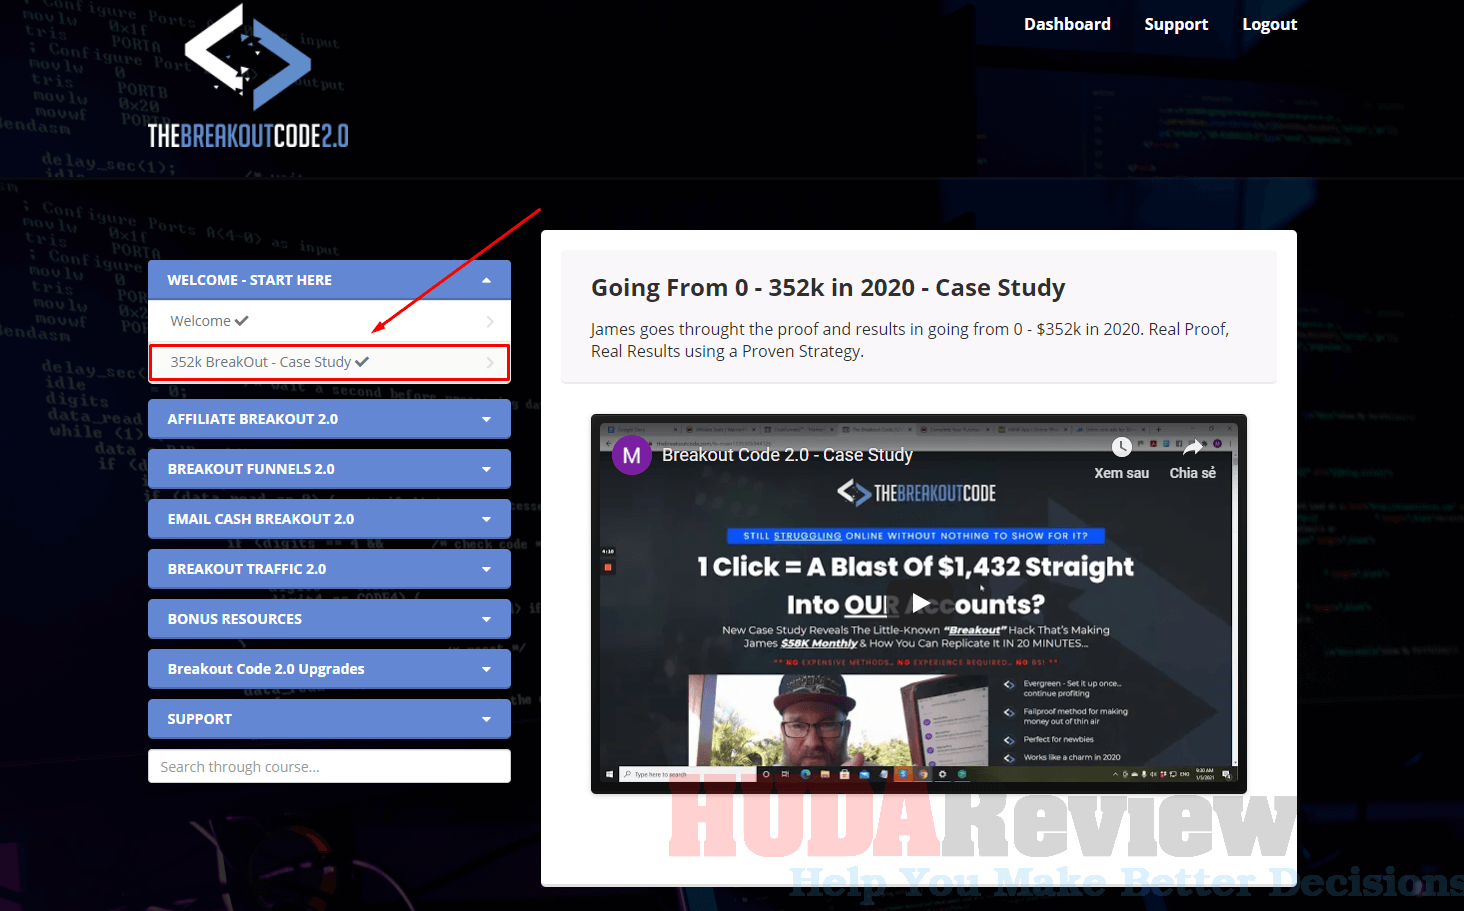Expand the Breakout Traffic 2.0 section

pos(329,569)
